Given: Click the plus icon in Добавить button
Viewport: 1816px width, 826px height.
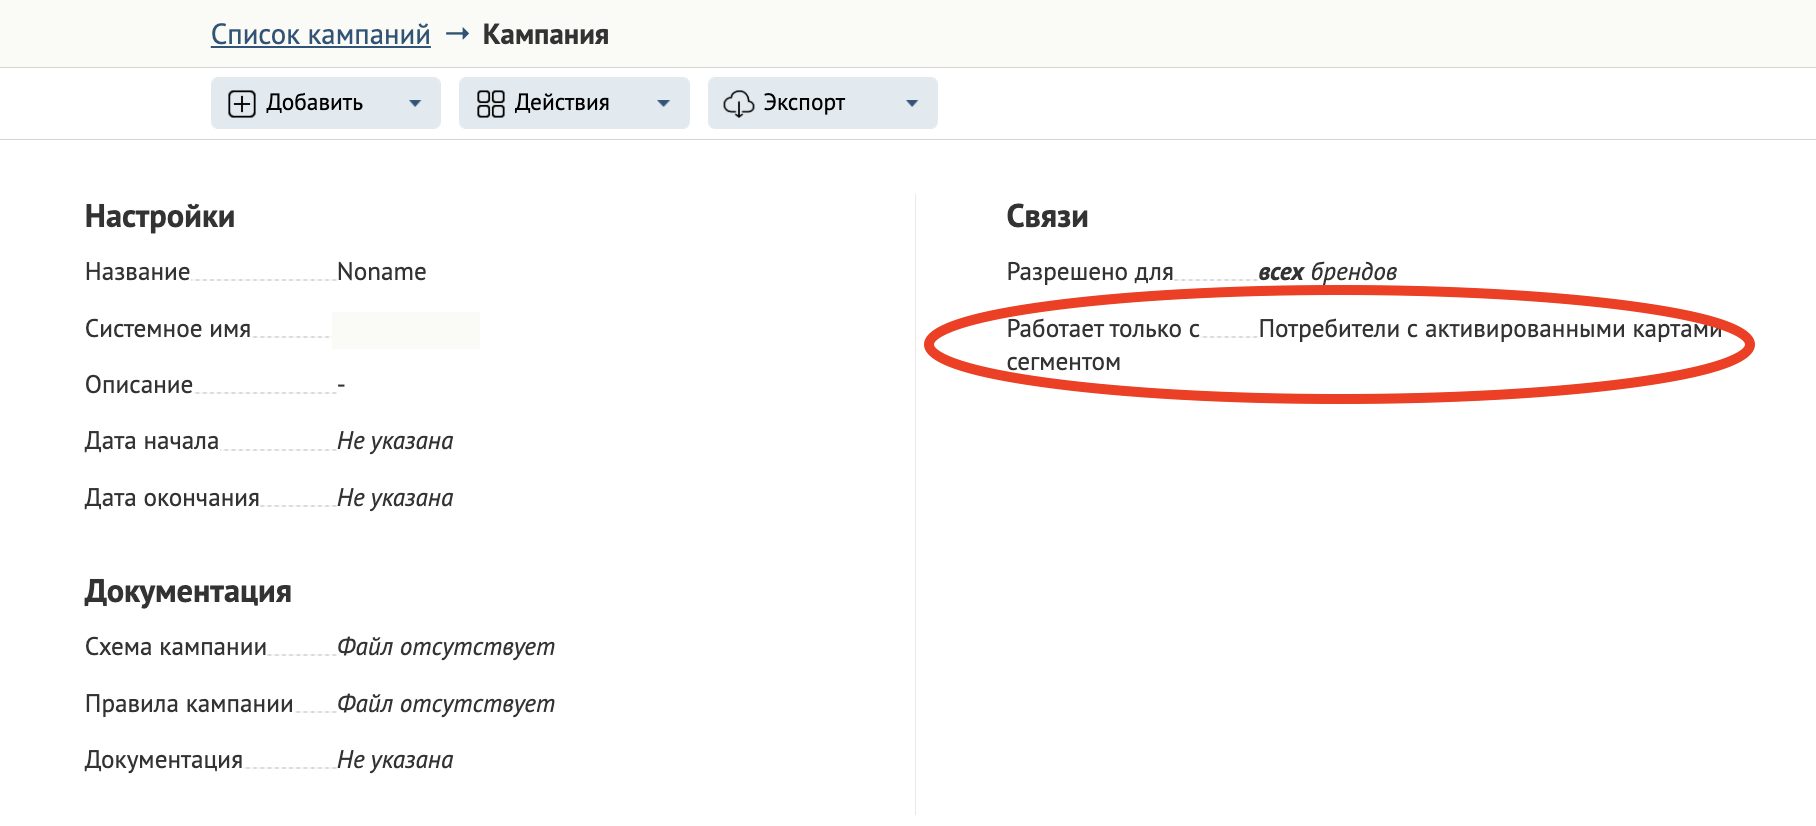Looking at the screenshot, I should (242, 103).
